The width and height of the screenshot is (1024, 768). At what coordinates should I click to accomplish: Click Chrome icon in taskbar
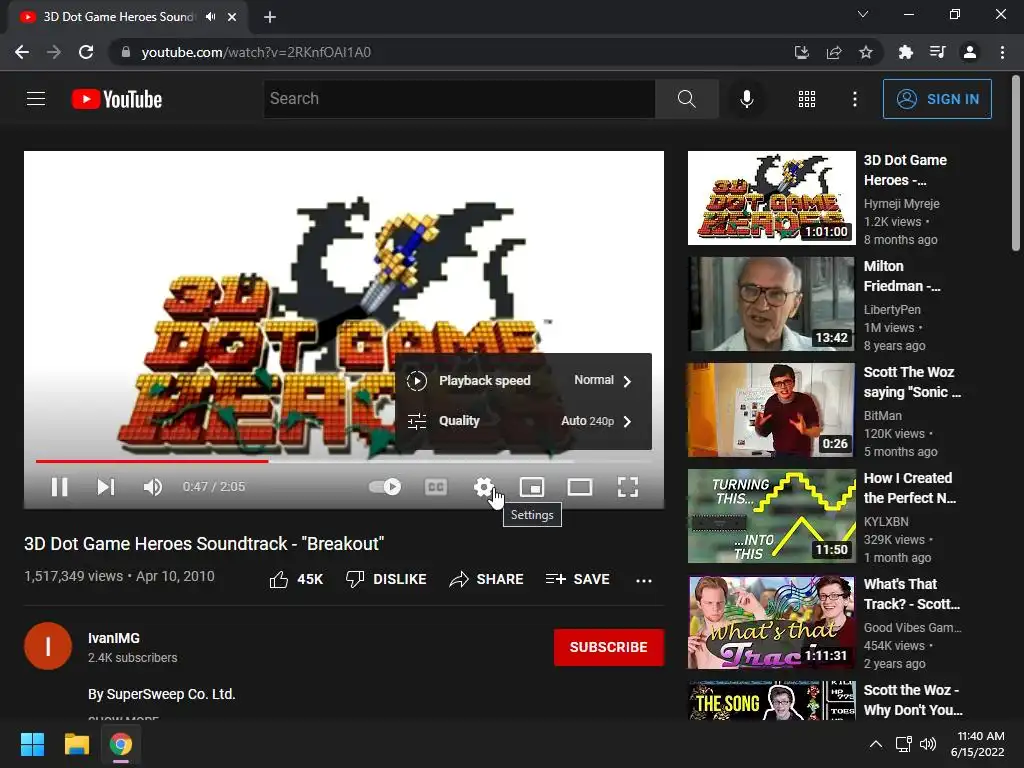(121, 744)
